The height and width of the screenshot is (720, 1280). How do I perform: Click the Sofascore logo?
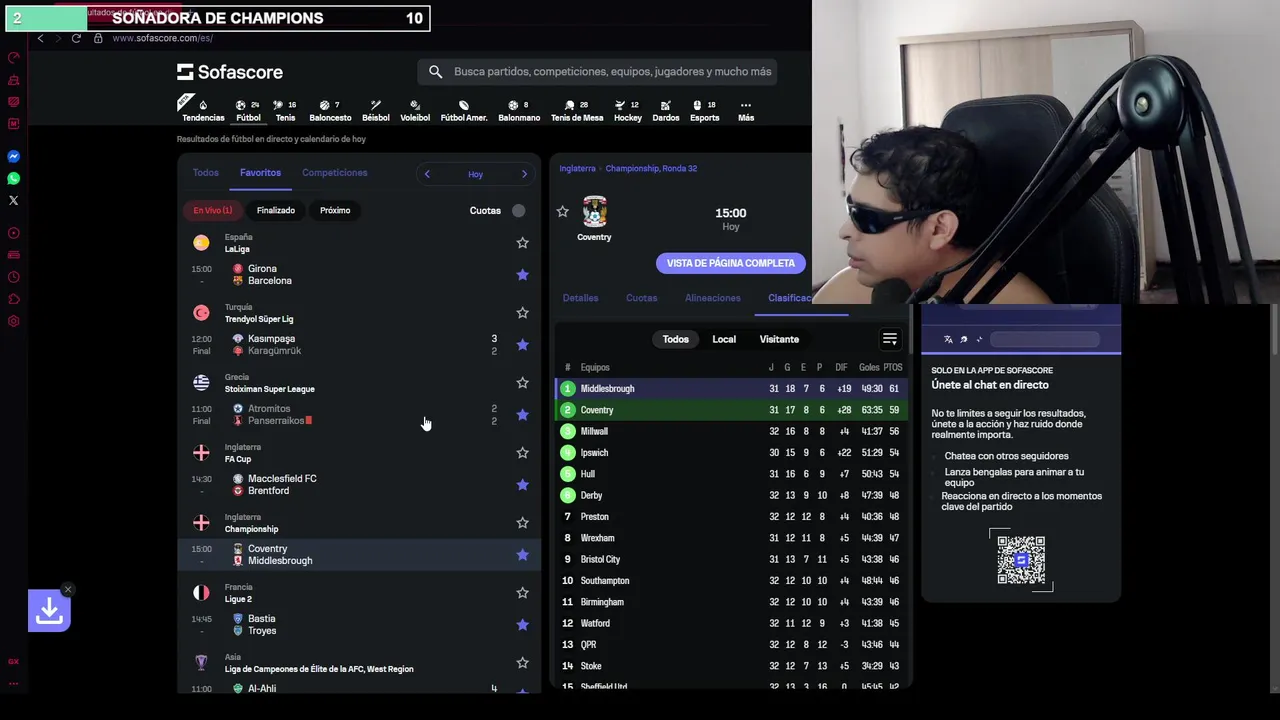[x=230, y=72]
